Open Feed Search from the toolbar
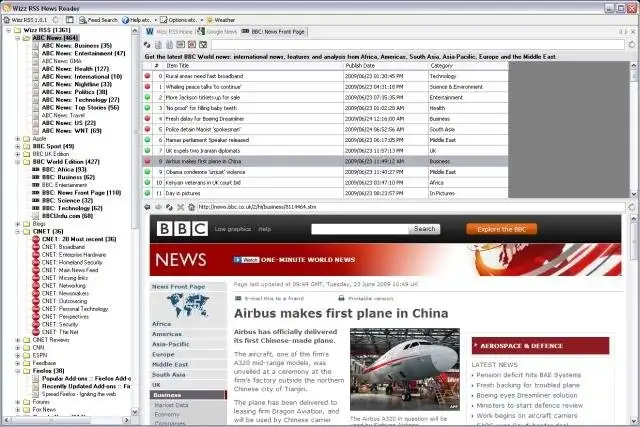640x427 pixels. click(x=98, y=20)
